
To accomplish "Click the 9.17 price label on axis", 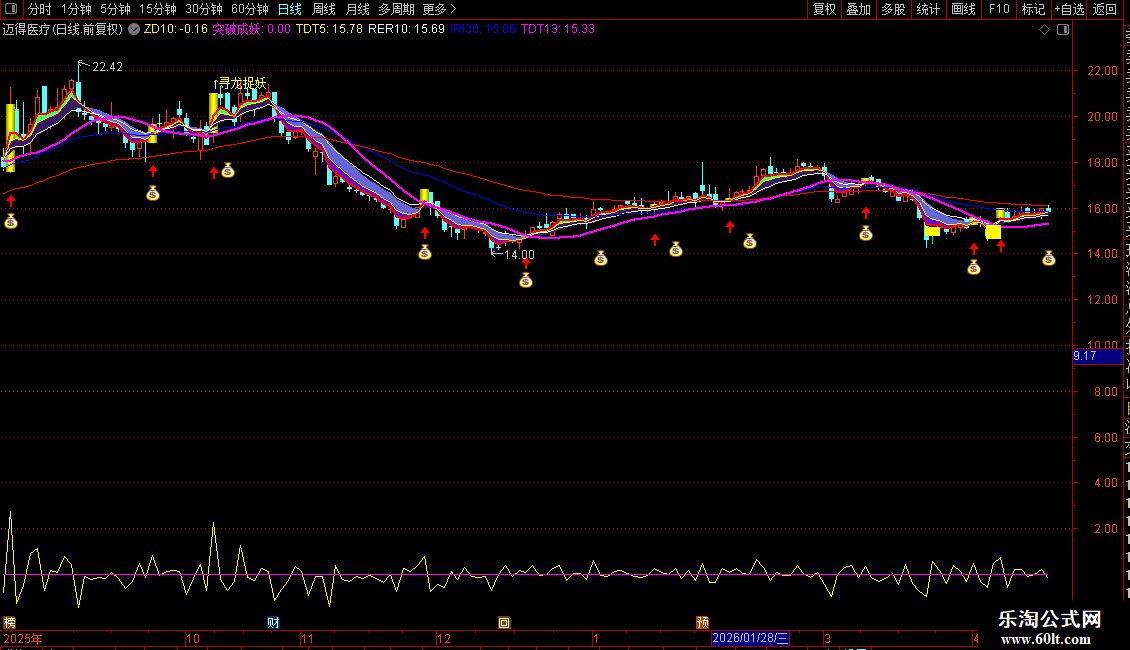I will pos(1085,356).
